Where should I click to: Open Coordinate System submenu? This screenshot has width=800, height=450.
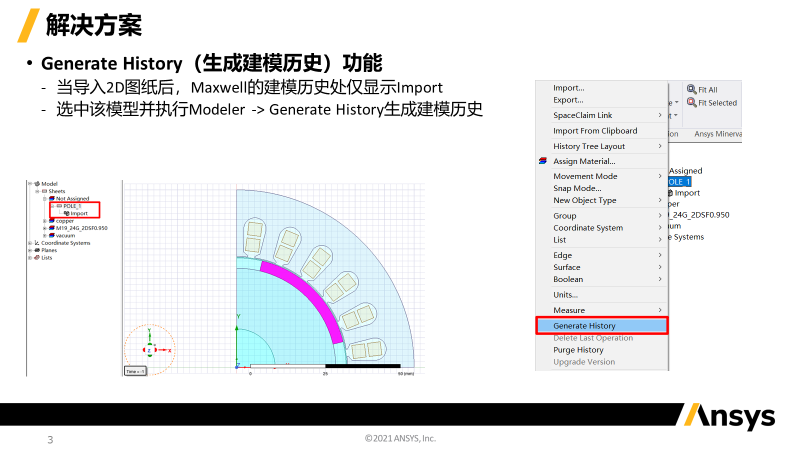tap(588, 228)
